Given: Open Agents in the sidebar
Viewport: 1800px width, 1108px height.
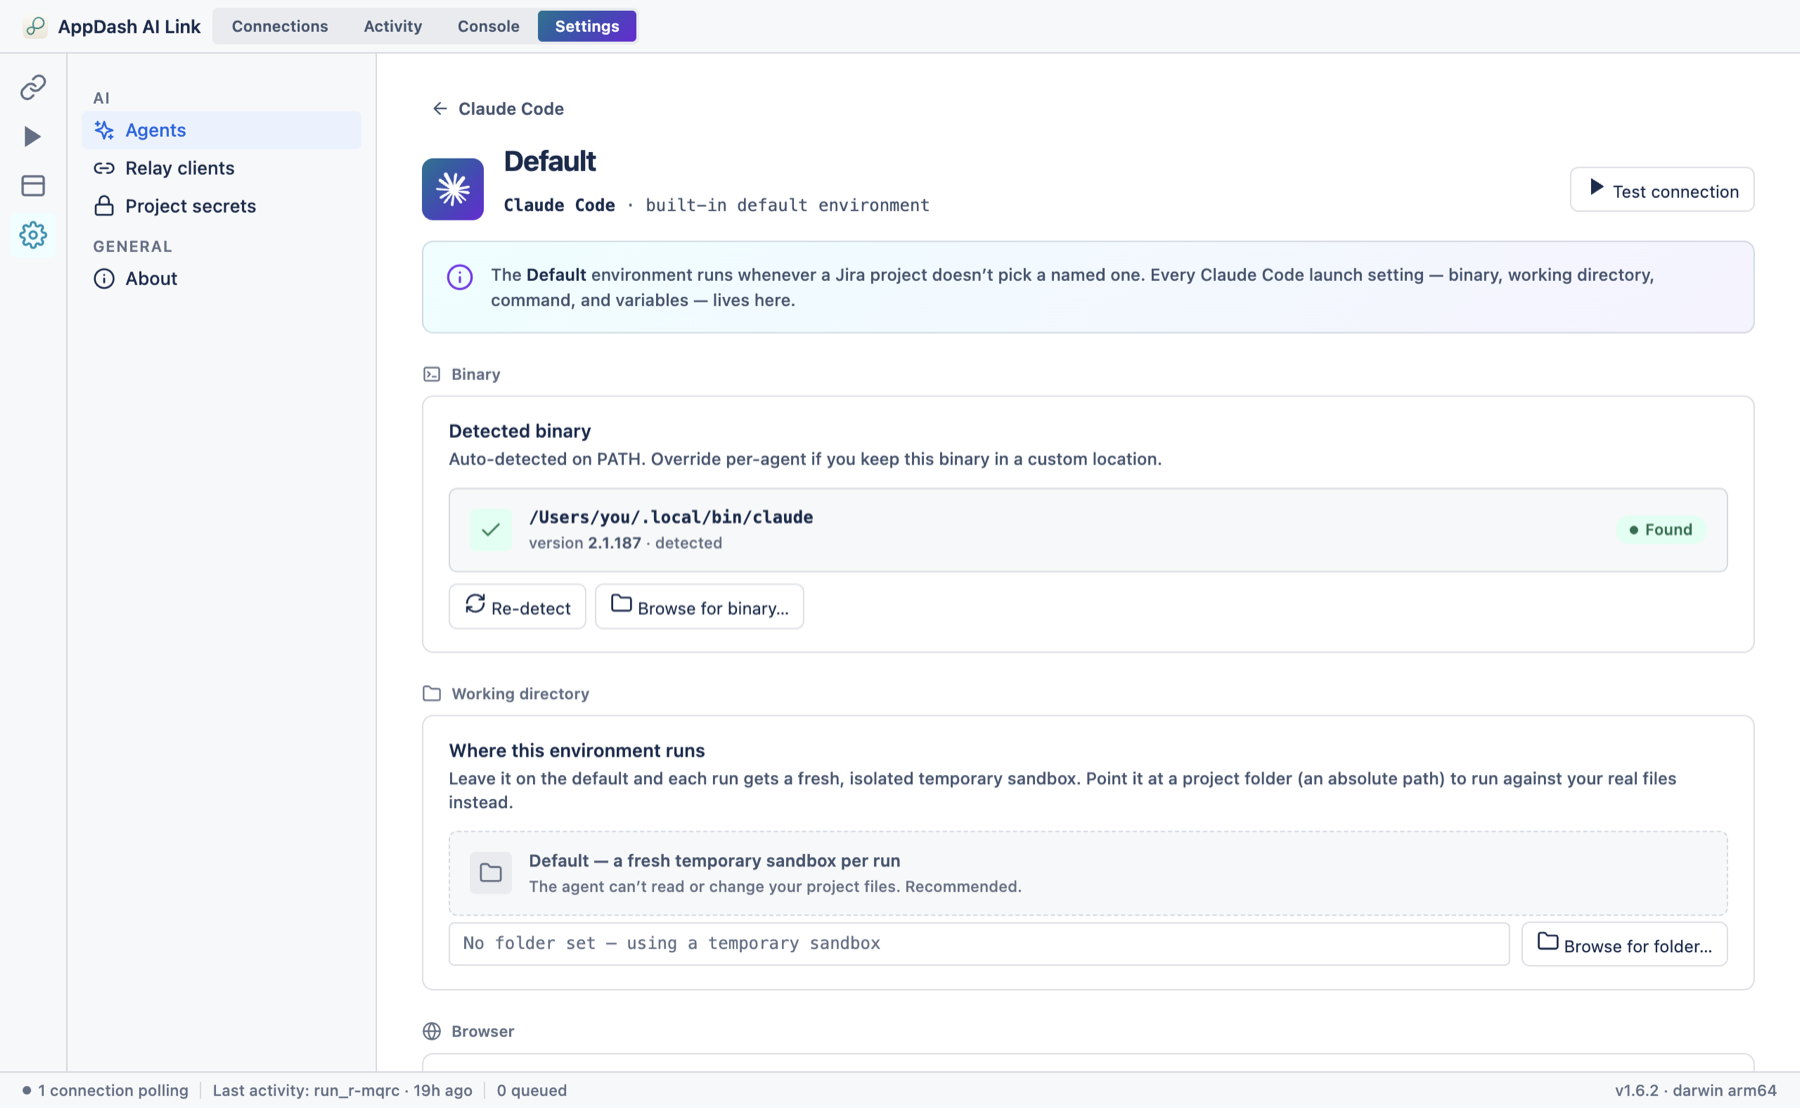Looking at the screenshot, I should pos(221,130).
